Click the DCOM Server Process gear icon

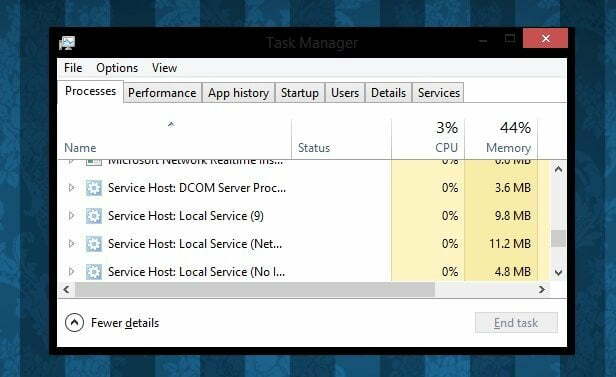pos(94,188)
